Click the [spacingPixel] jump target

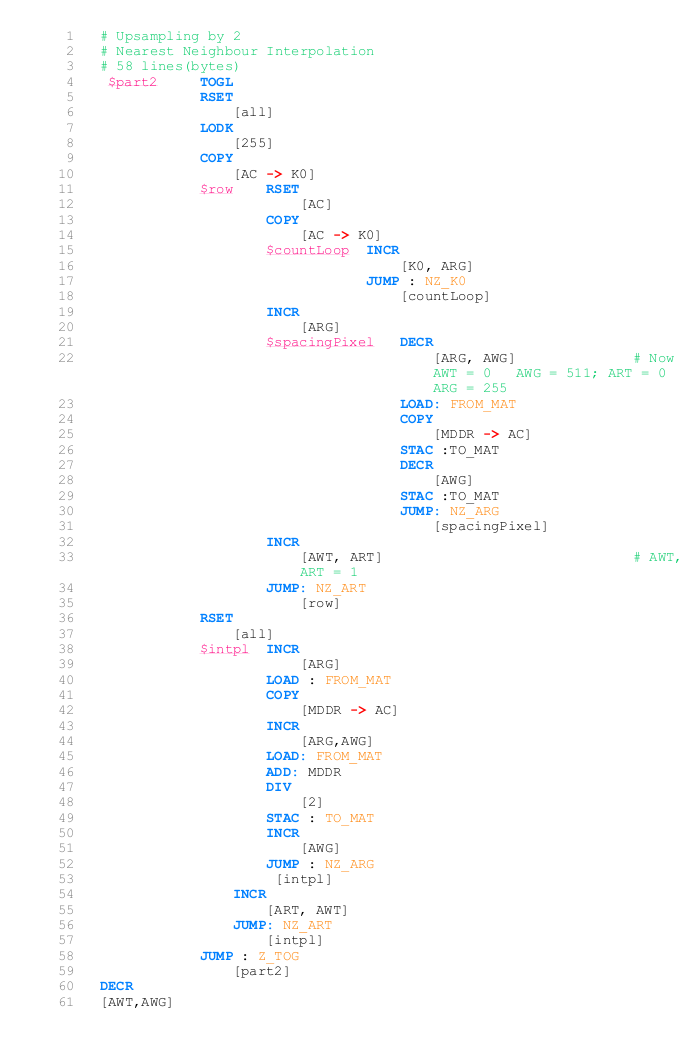tap(490, 527)
